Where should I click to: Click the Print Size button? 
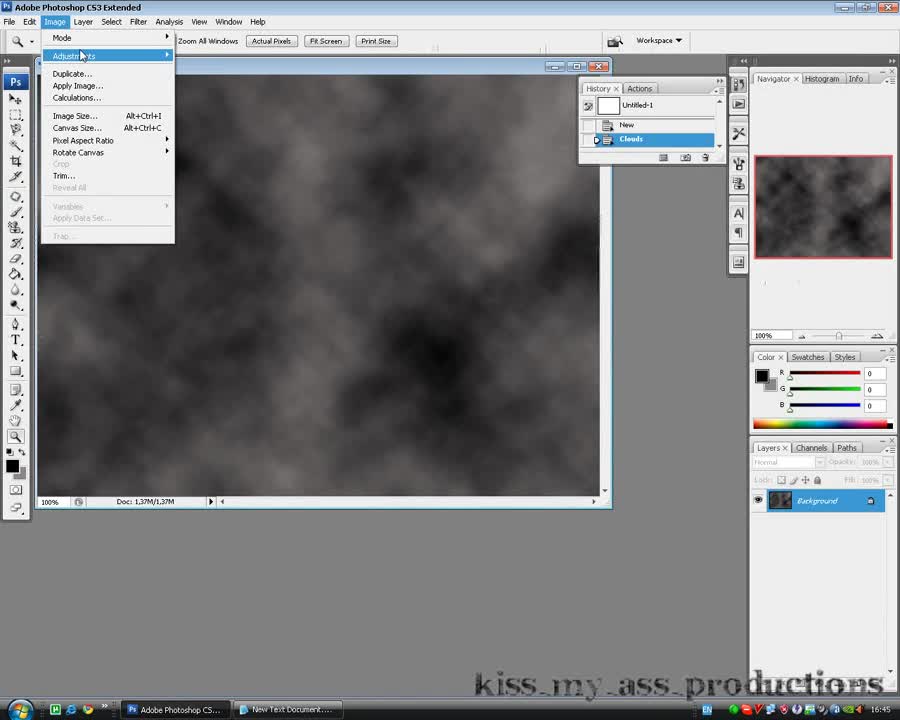tap(376, 41)
